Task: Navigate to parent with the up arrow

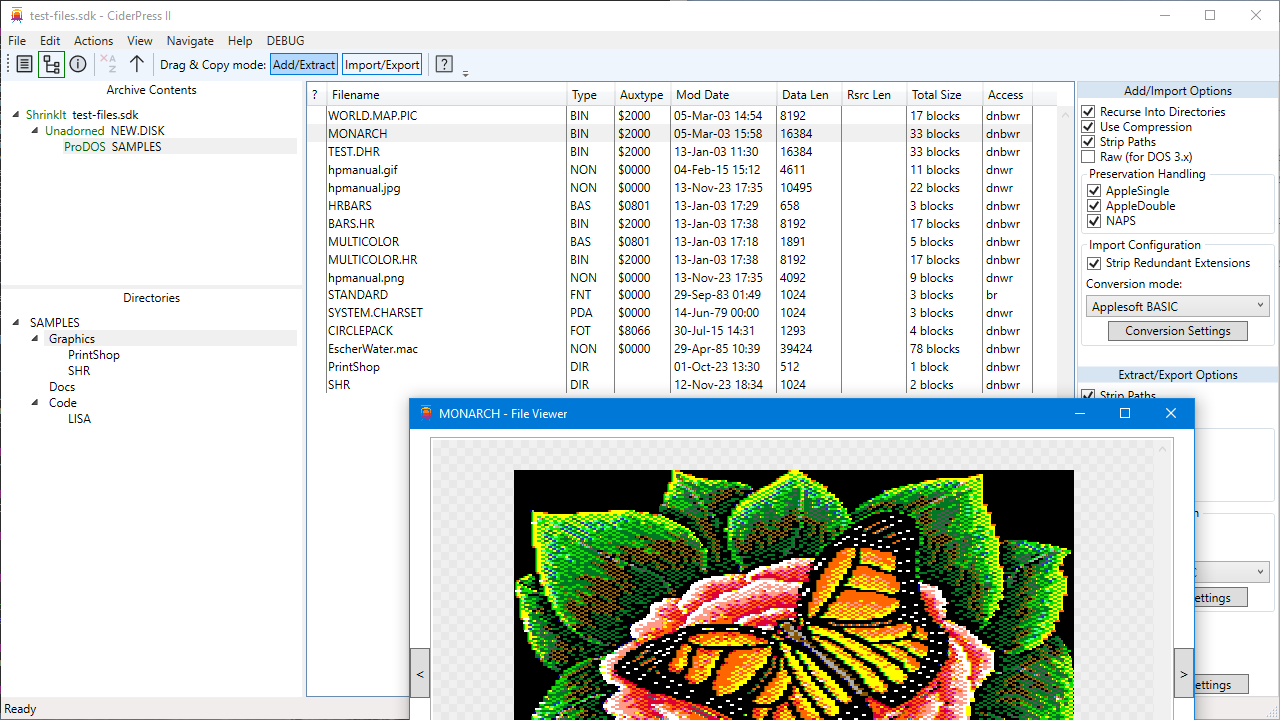Action: pyautogui.click(x=137, y=65)
